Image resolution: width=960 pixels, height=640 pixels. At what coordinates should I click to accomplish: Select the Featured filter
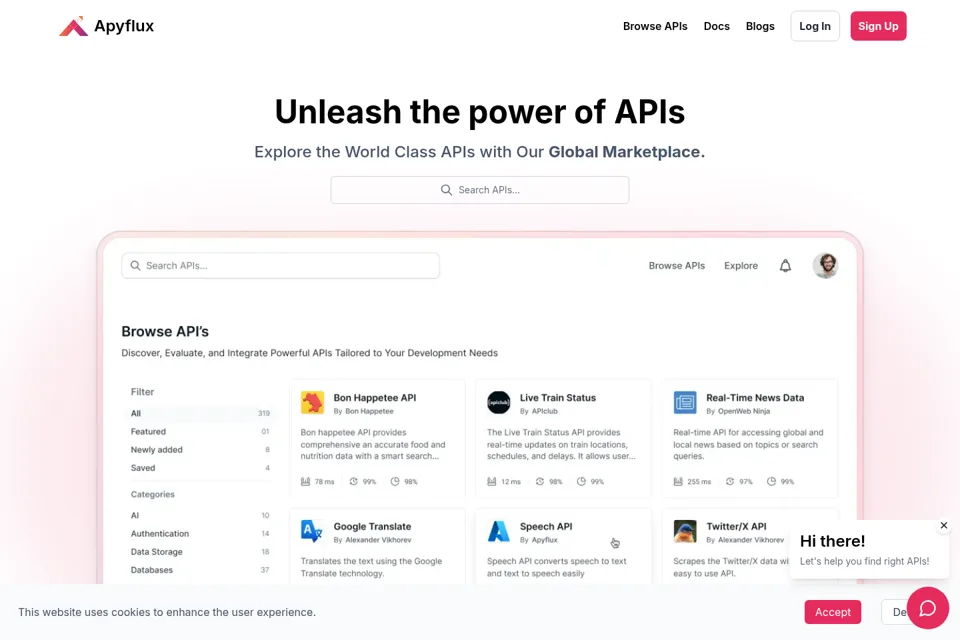tap(200, 432)
